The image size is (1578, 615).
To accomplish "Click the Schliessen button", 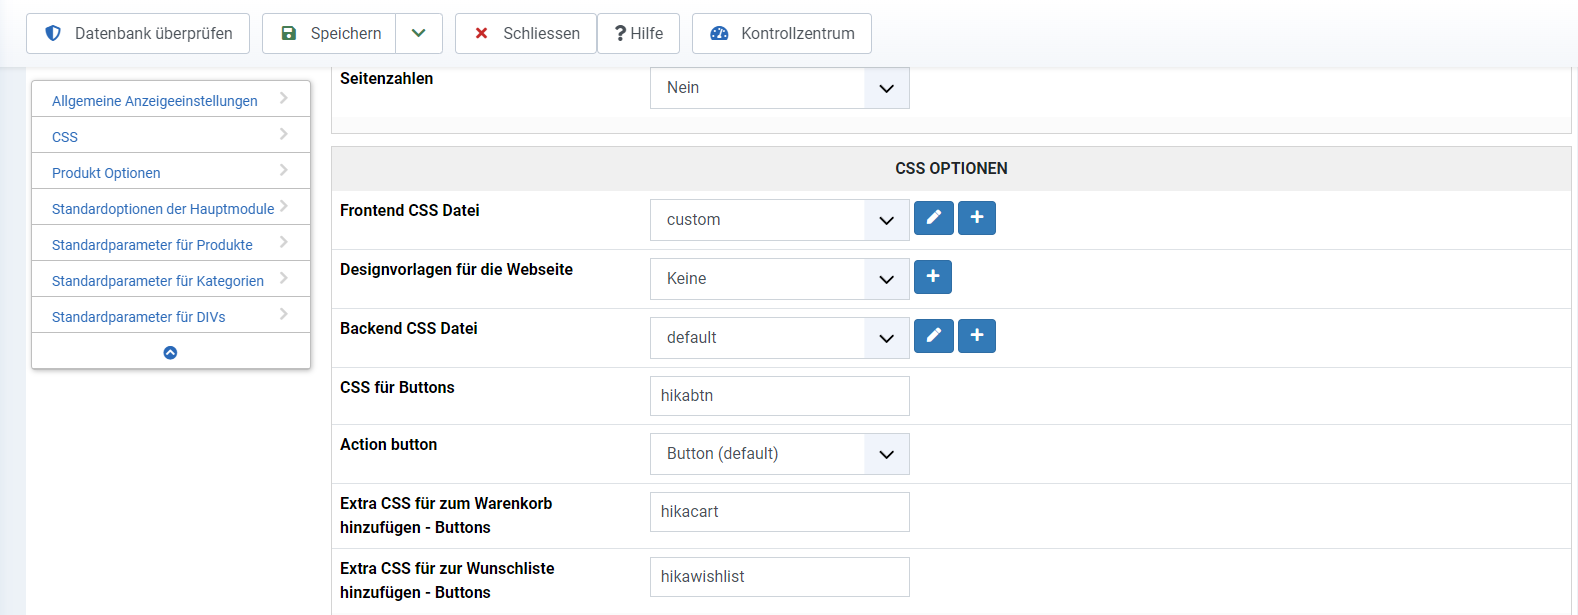I will tap(526, 33).
